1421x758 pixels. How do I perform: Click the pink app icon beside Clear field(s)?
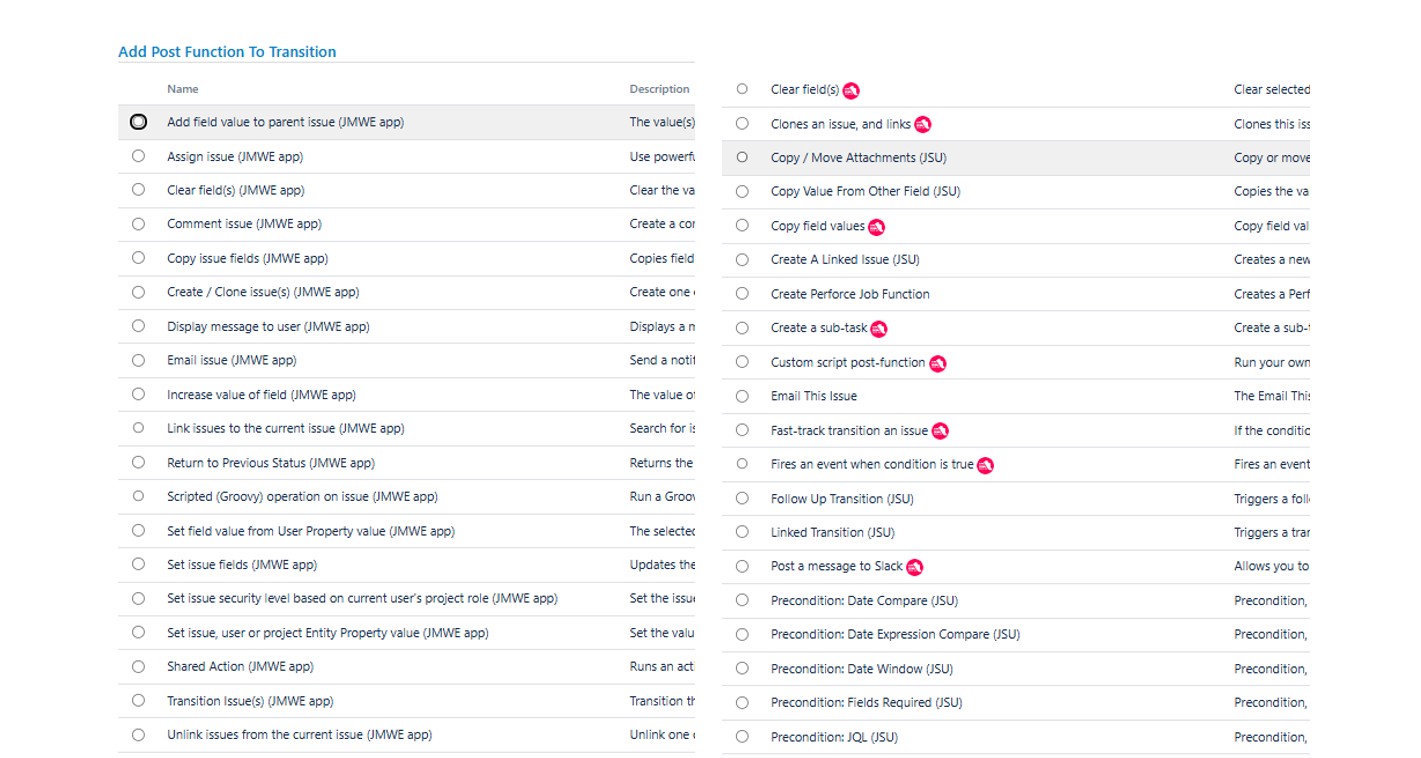851,90
